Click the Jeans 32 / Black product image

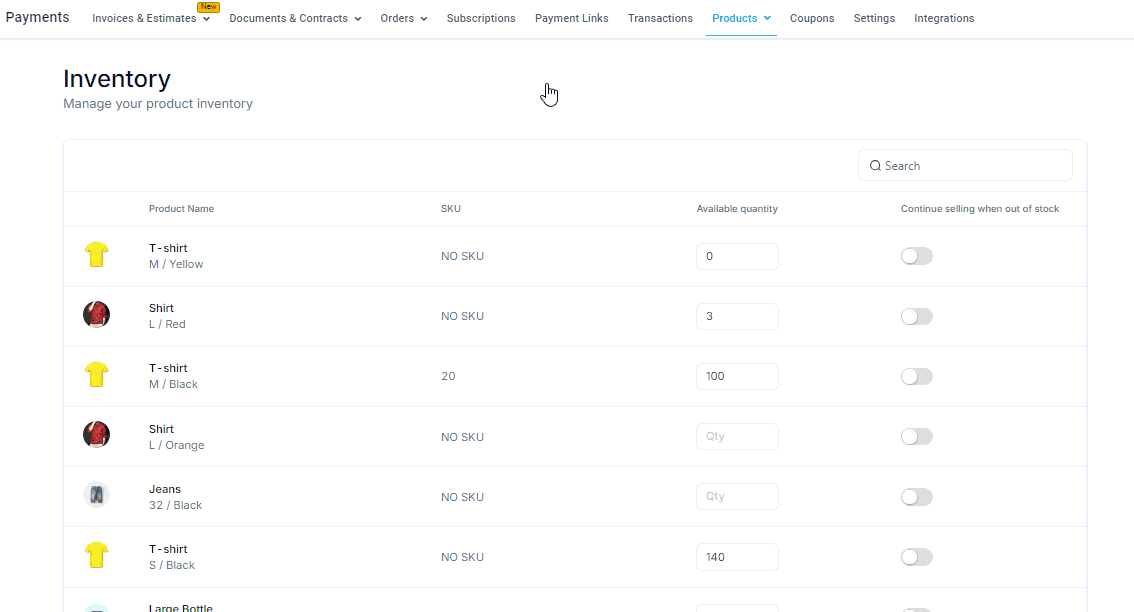tap(96, 496)
